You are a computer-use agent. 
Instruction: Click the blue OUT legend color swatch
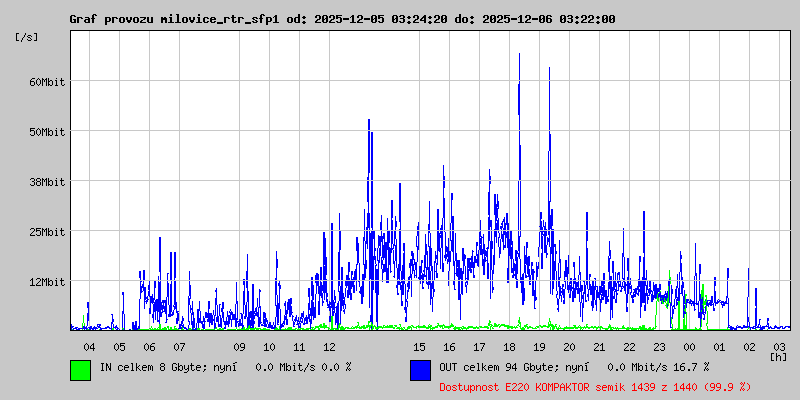pyautogui.click(x=420, y=369)
